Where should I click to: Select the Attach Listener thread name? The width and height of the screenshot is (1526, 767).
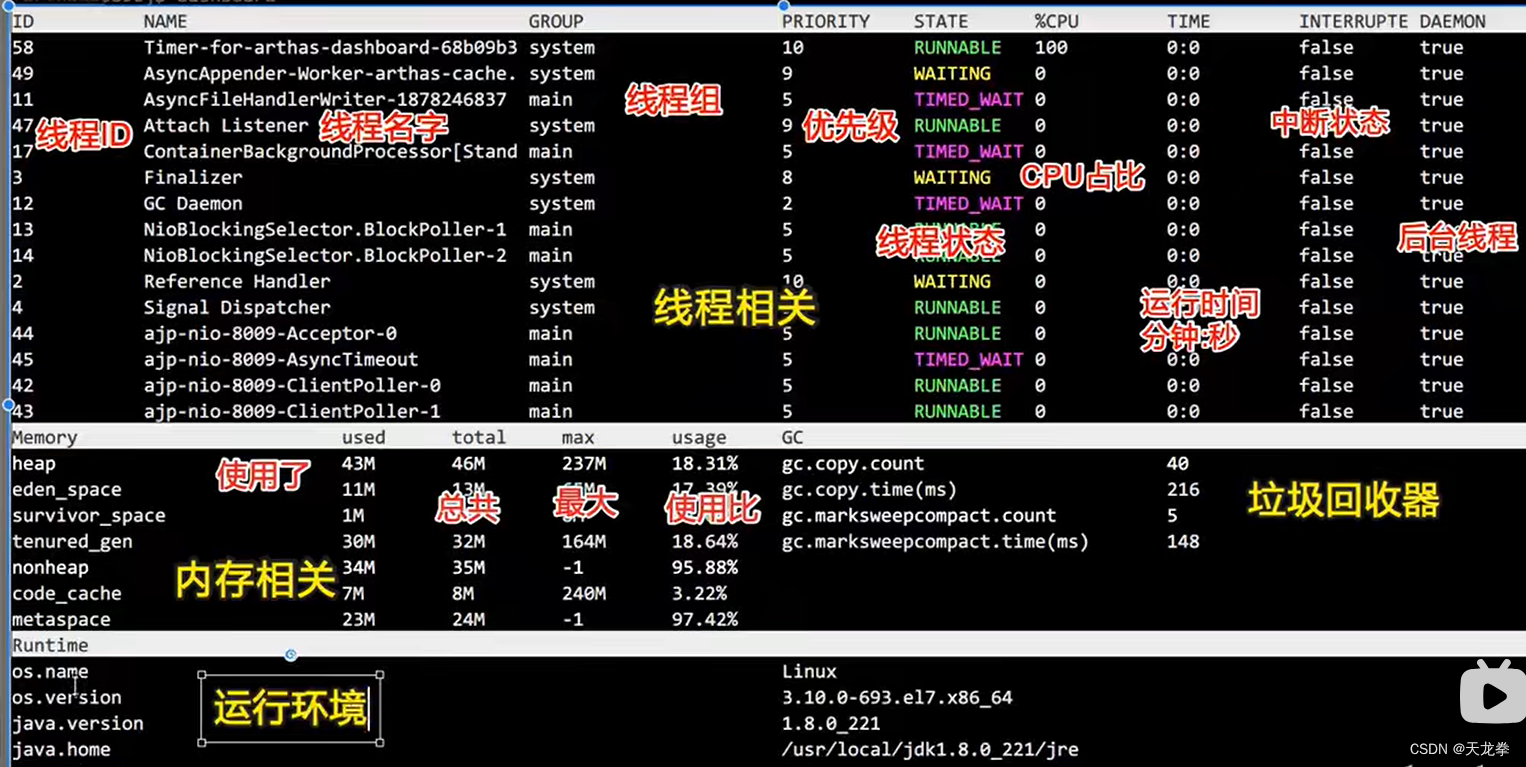click(226, 125)
